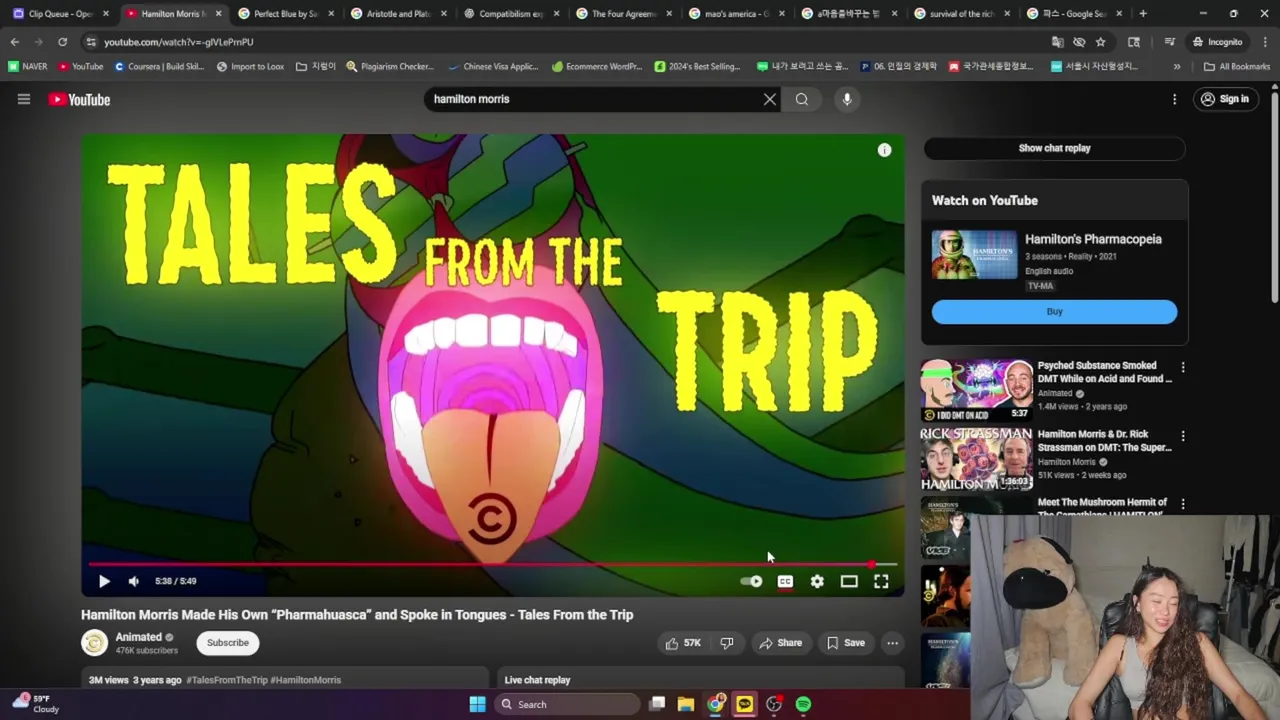1280x720 pixels.
Task: Switch to the Clip Queue tab
Action: (x=60, y=14)
